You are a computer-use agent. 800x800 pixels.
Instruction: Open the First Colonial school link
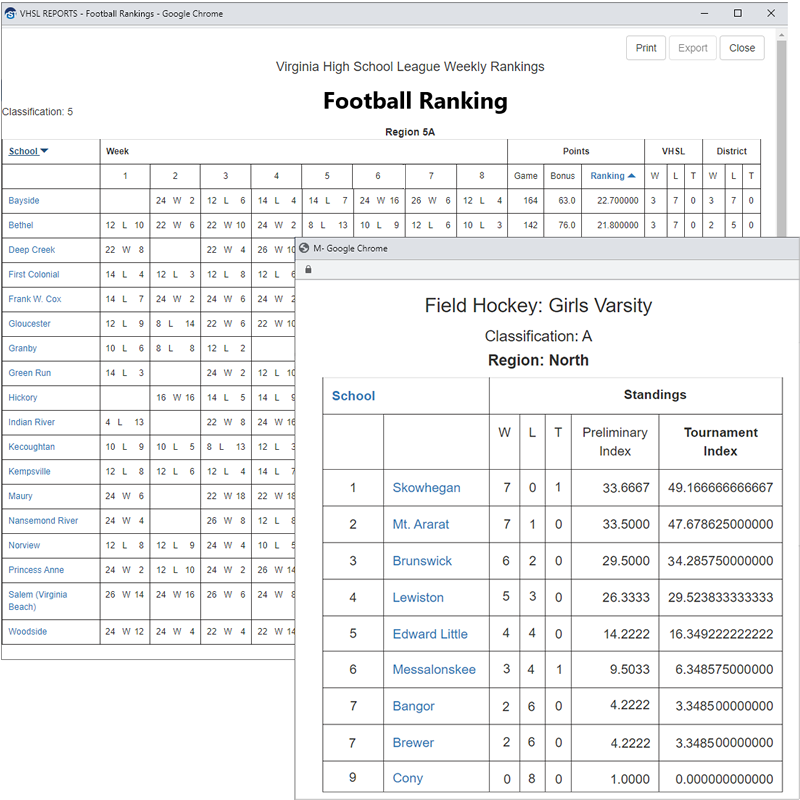[34, 274]
